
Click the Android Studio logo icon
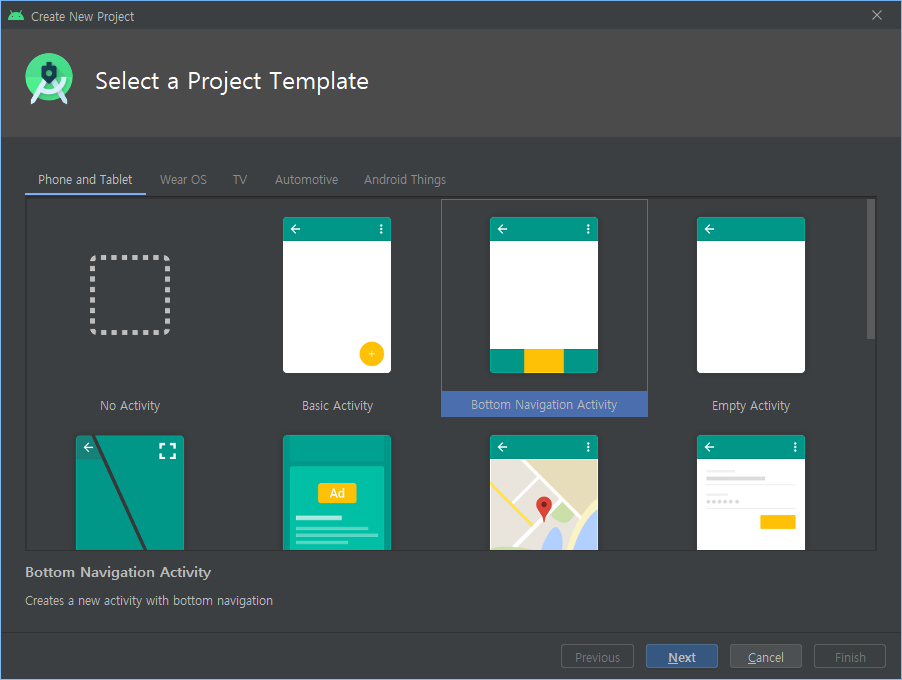point(49,79)
